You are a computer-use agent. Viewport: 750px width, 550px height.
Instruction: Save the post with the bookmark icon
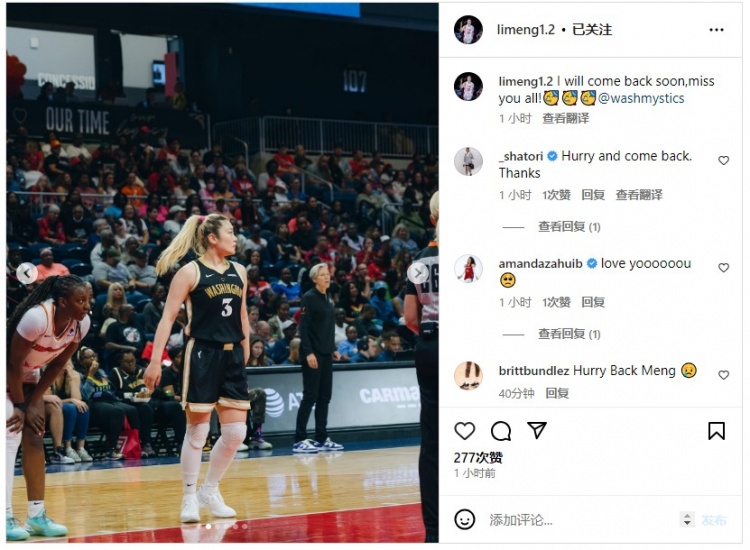point(716,431)
